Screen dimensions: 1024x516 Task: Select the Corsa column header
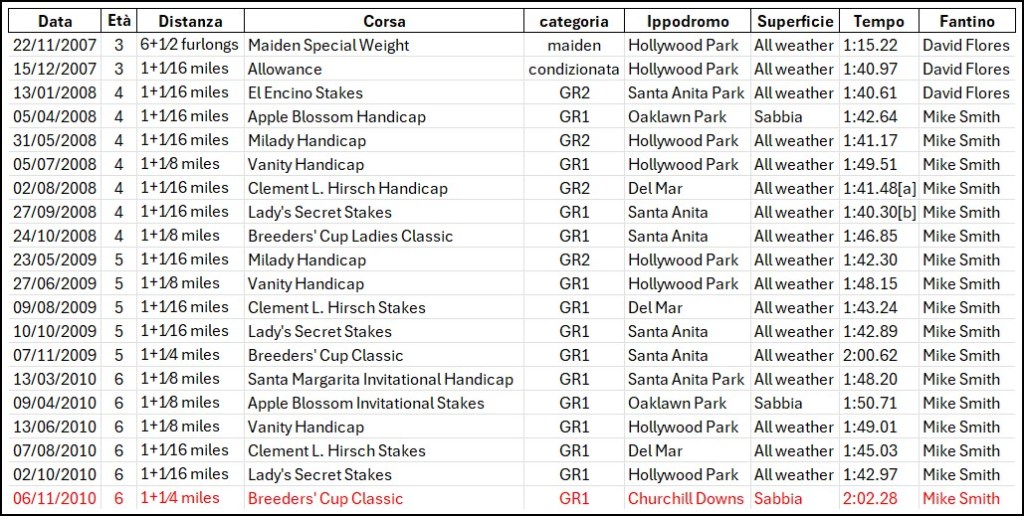[x=384, y=21]
